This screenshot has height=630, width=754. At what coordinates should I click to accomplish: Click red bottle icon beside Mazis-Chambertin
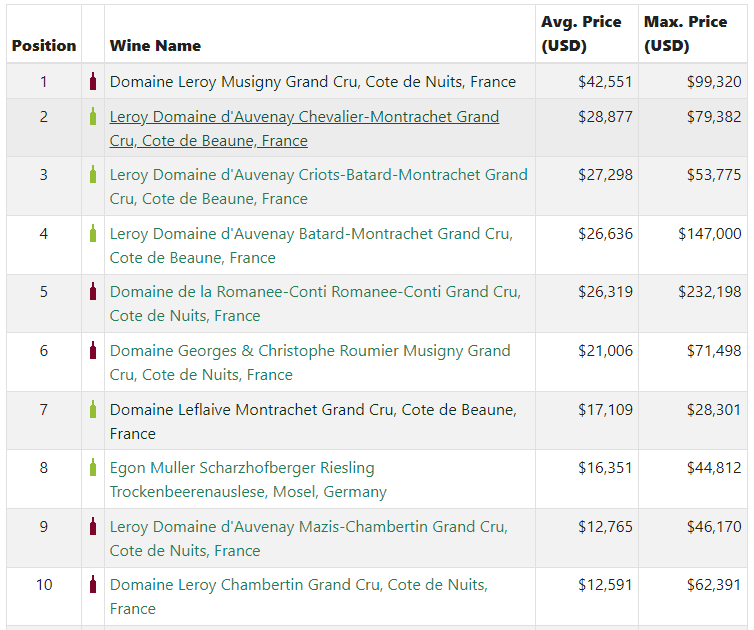(x=93, y=527)
